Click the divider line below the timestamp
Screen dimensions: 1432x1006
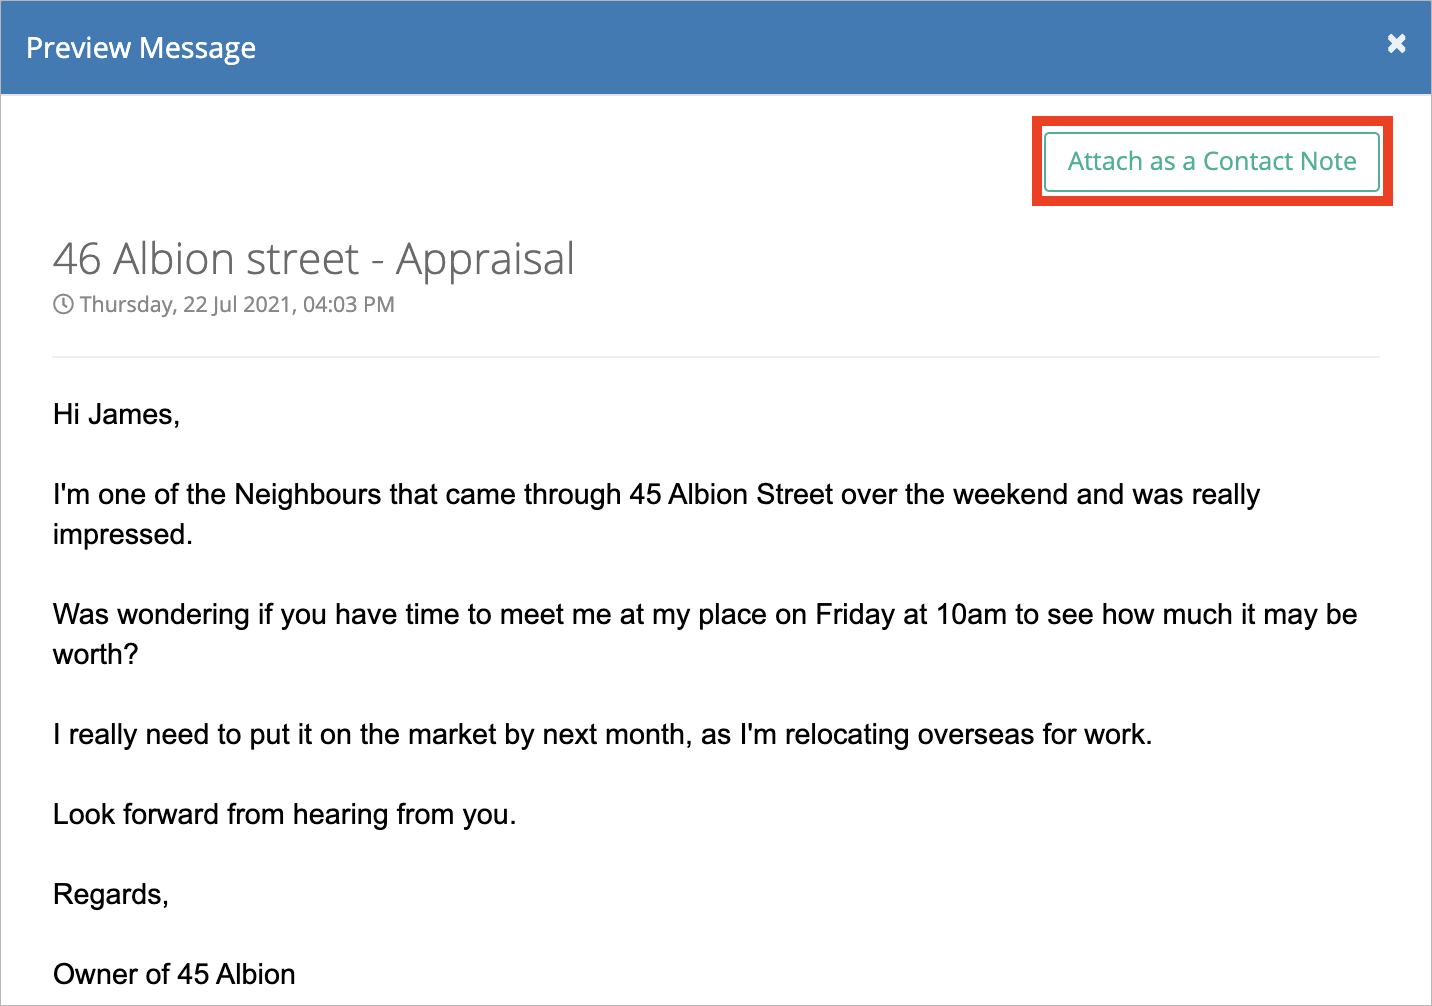(716, 357)
